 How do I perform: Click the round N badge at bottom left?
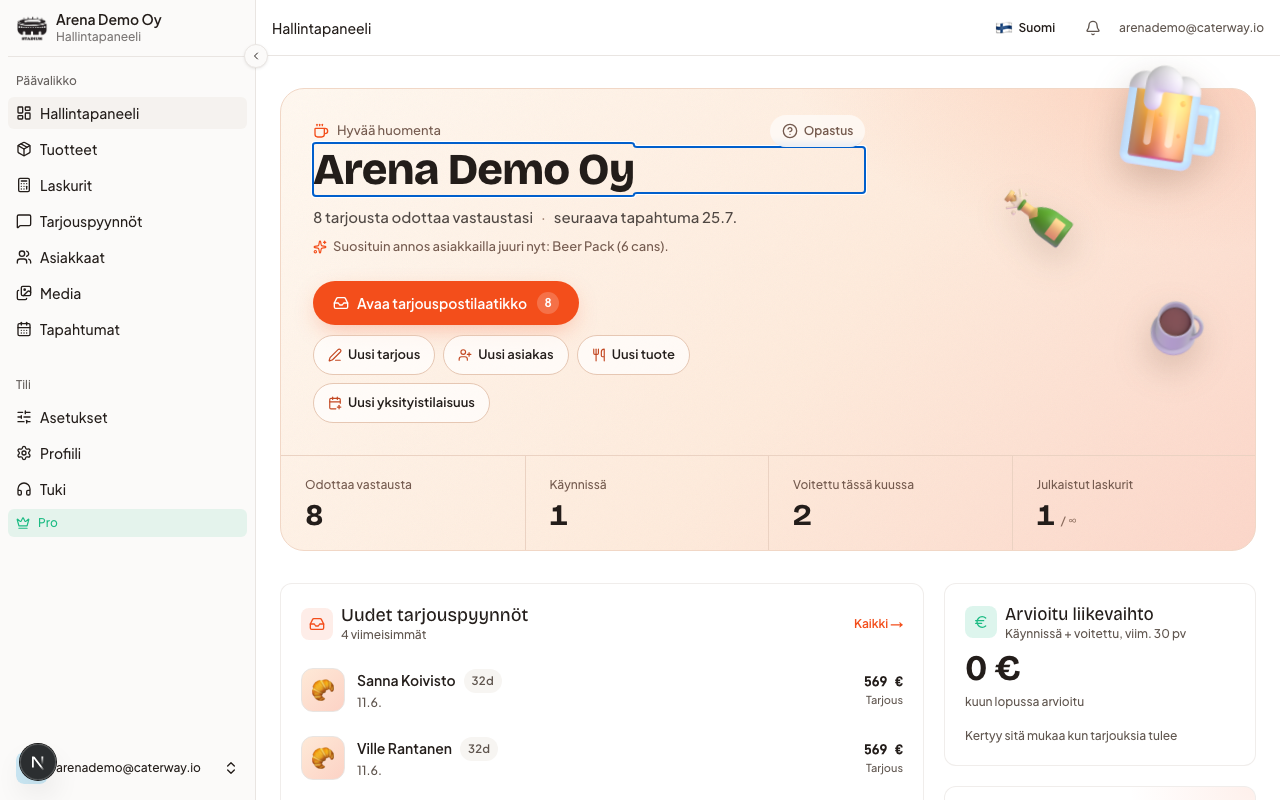pyautogui.click(x=38, y=762)
